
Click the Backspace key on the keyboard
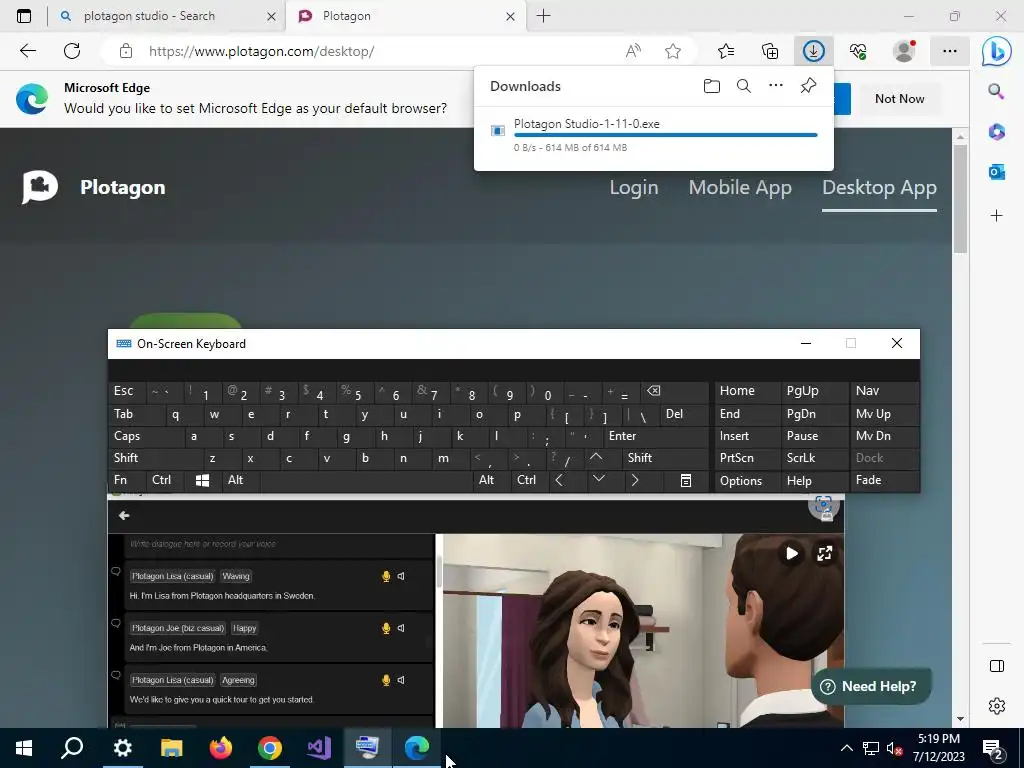coord(675,391)
